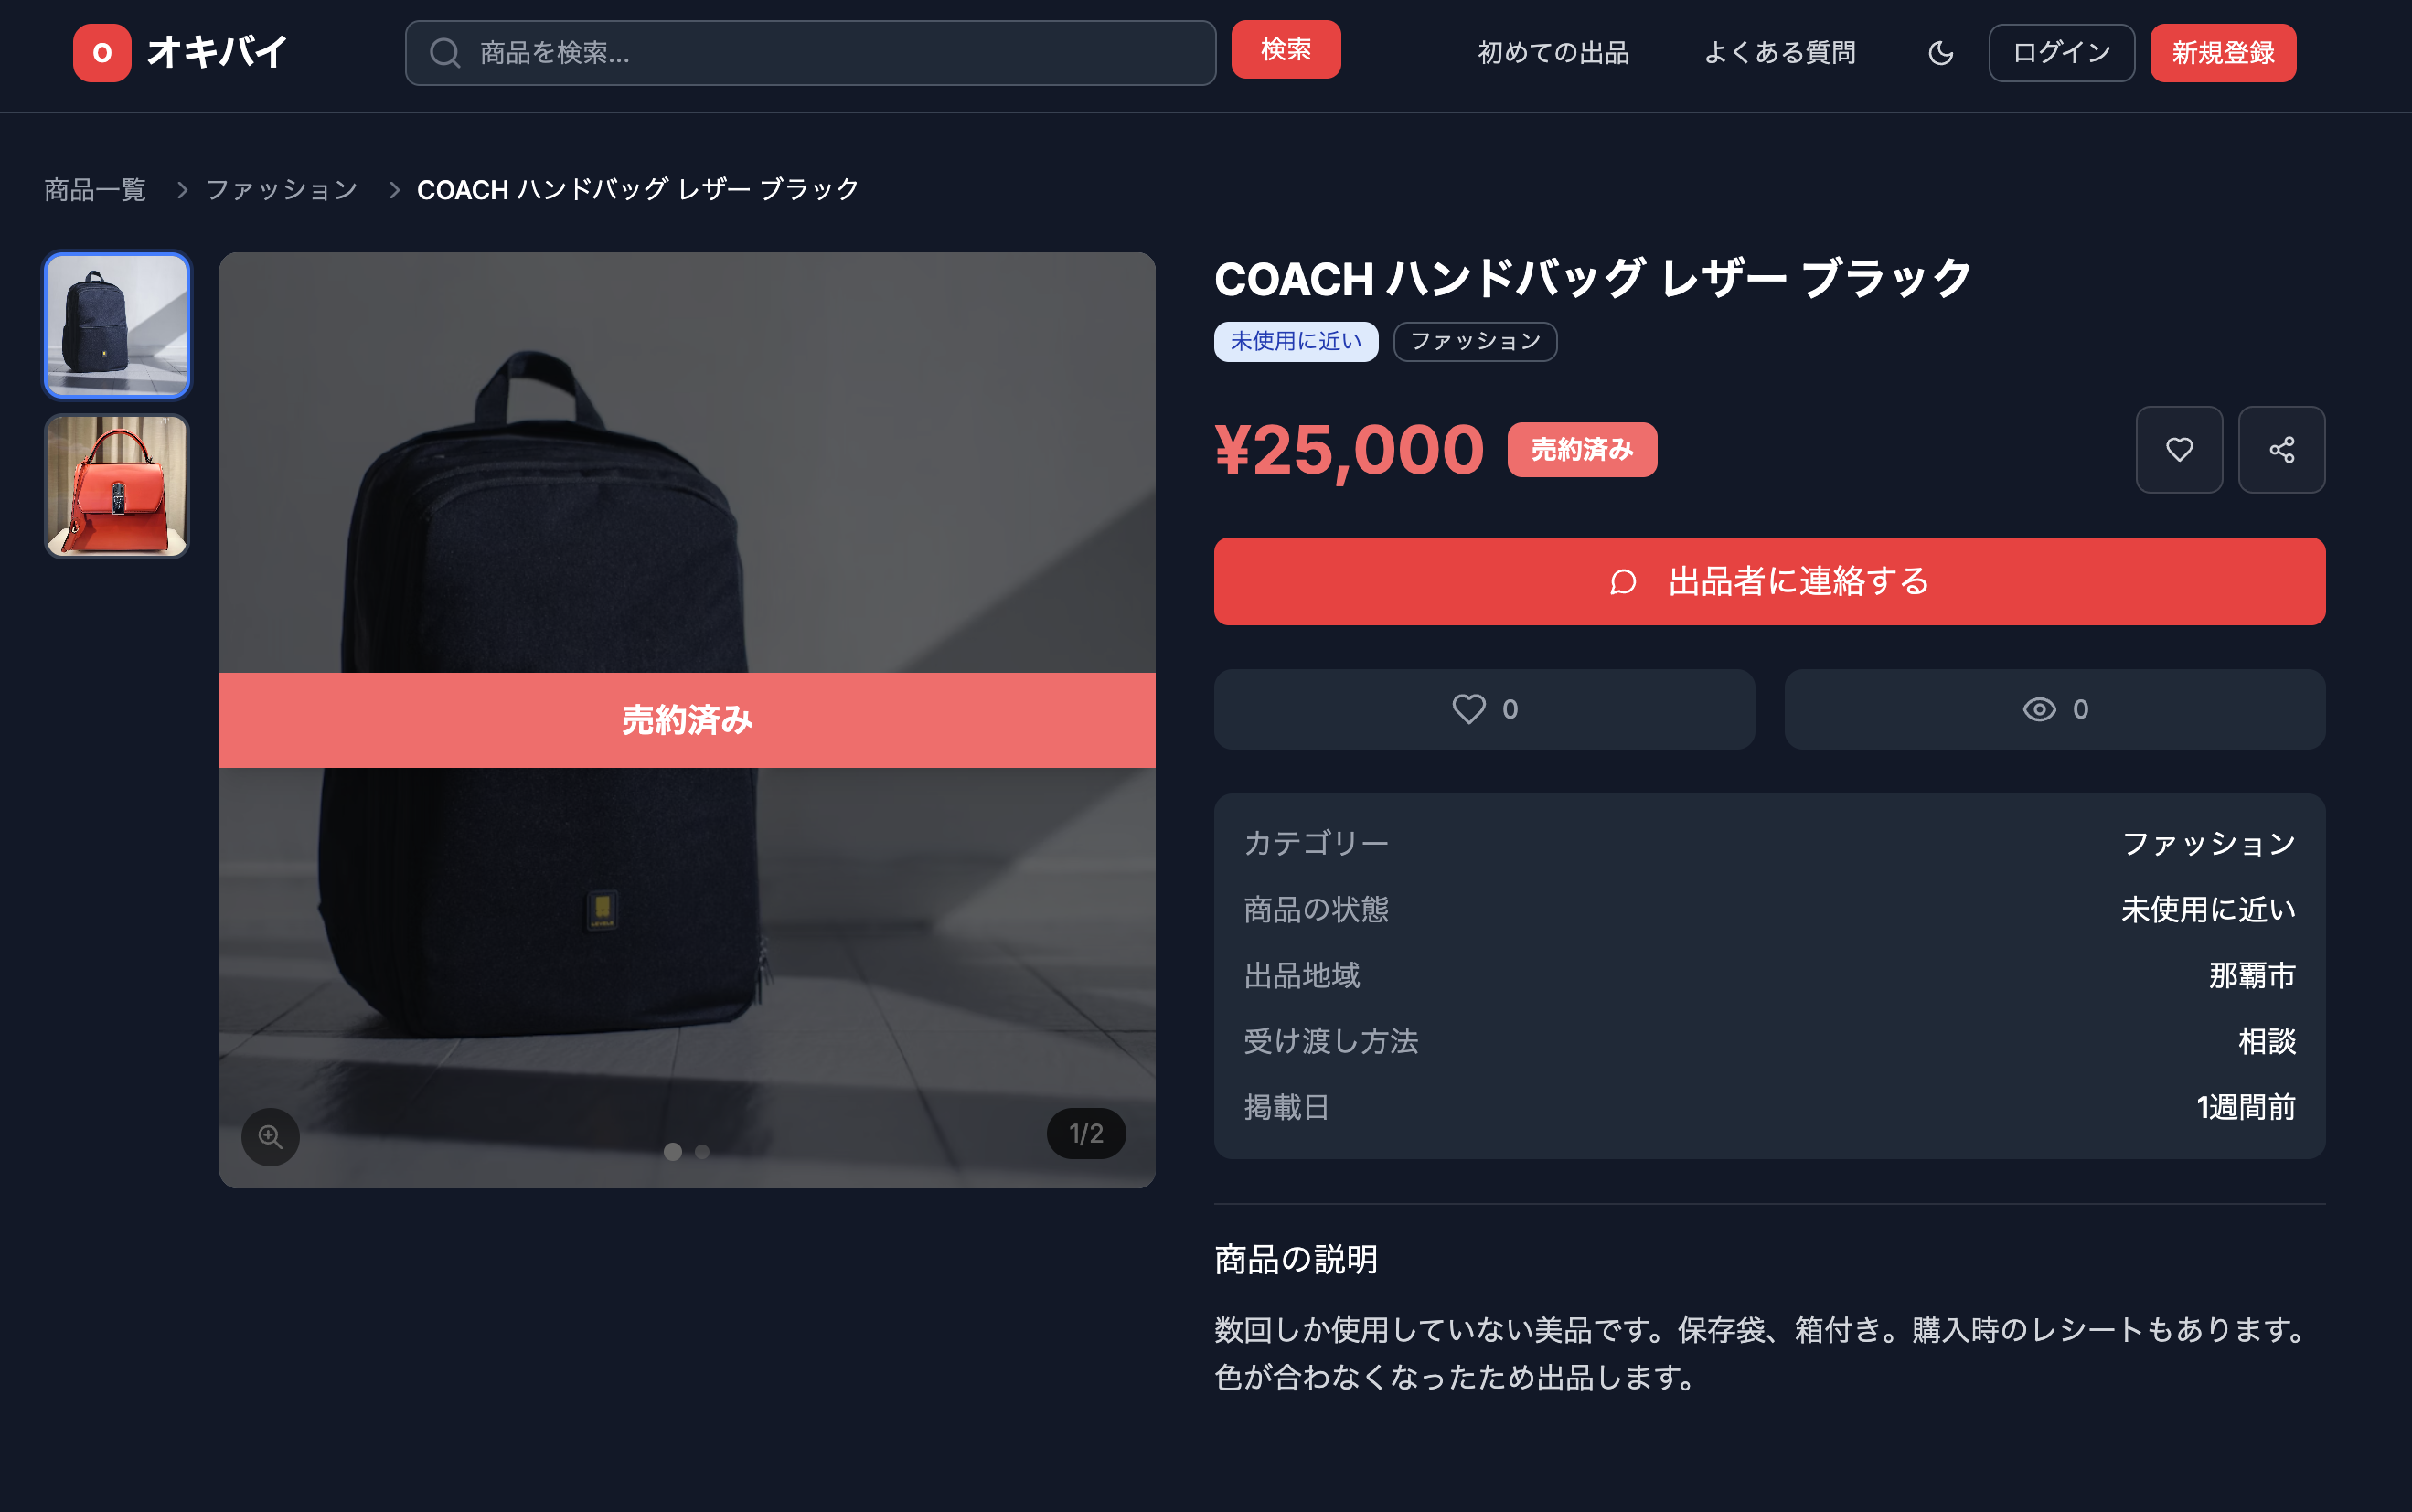The image size is (2412, 1512).
Task: Click the likes counter heart showing 0
Action: [1469, 709]
